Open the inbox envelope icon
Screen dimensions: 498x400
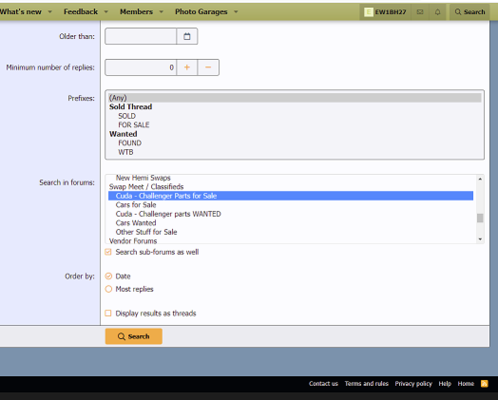click(420, 12)
